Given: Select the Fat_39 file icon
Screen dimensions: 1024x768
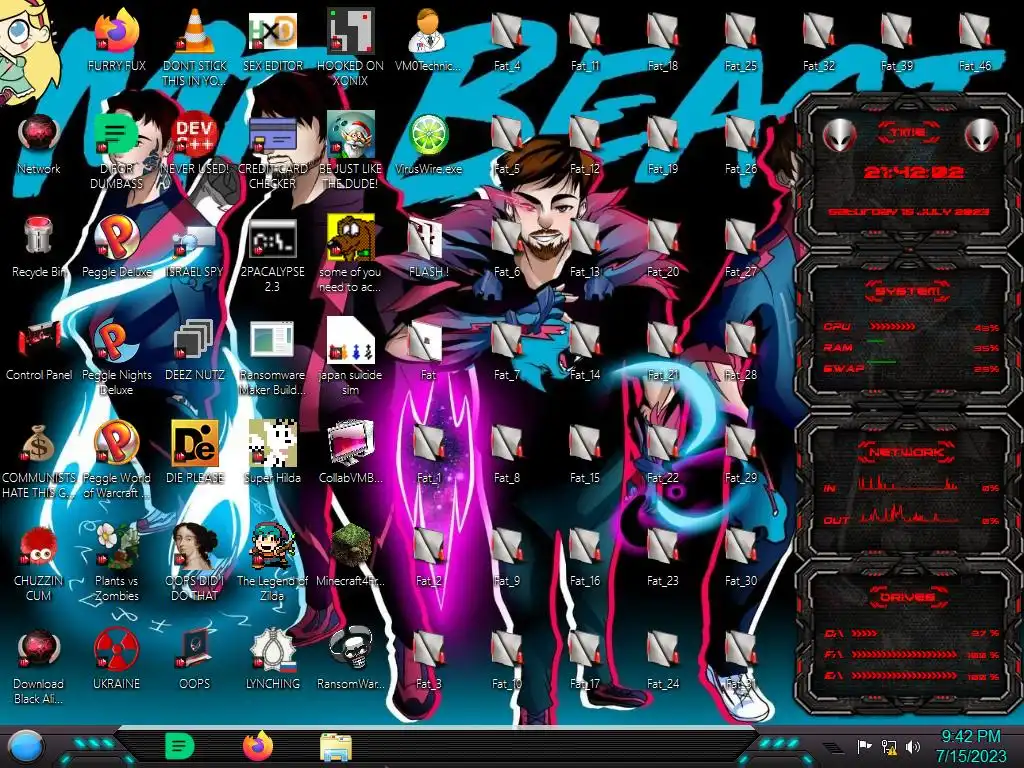Looking at the screenshot, I should (897, 31).
